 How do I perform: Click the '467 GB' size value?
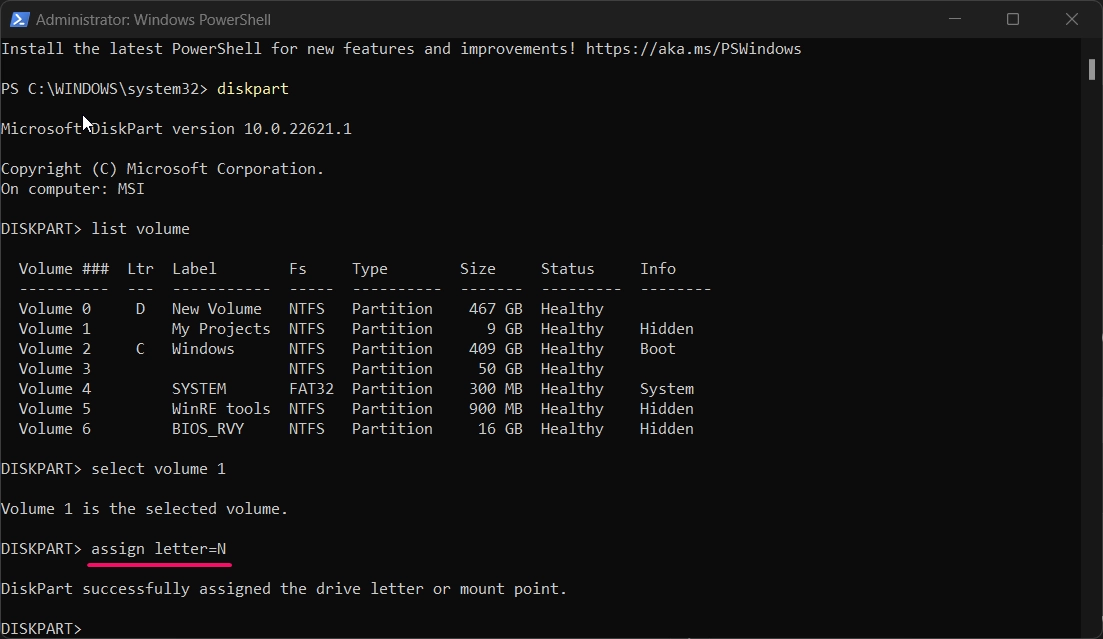click(495, 309)
